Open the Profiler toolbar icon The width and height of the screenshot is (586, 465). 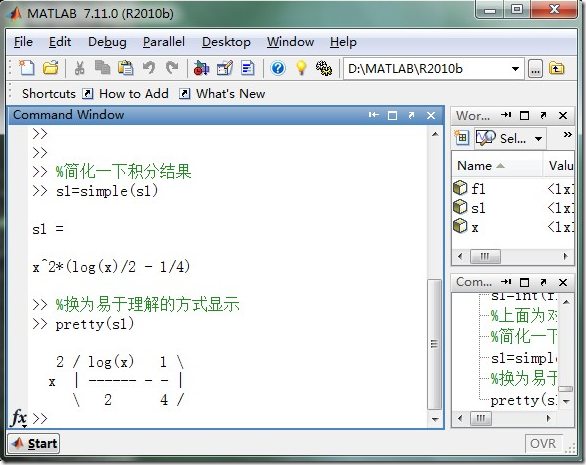click(x=247, y=68)
